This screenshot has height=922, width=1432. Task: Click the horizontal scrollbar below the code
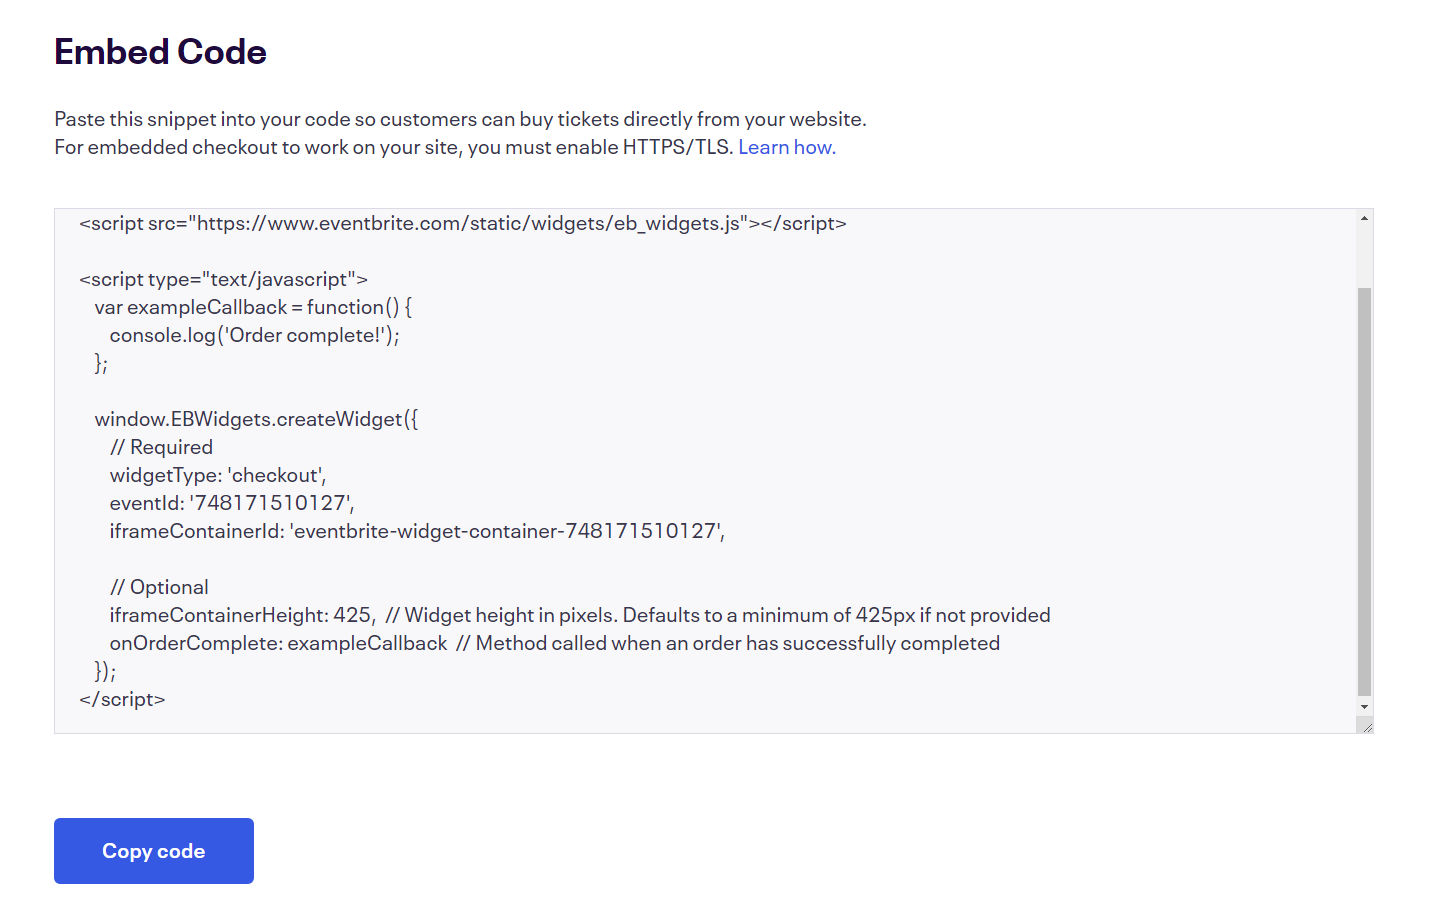tap(700, 724)
